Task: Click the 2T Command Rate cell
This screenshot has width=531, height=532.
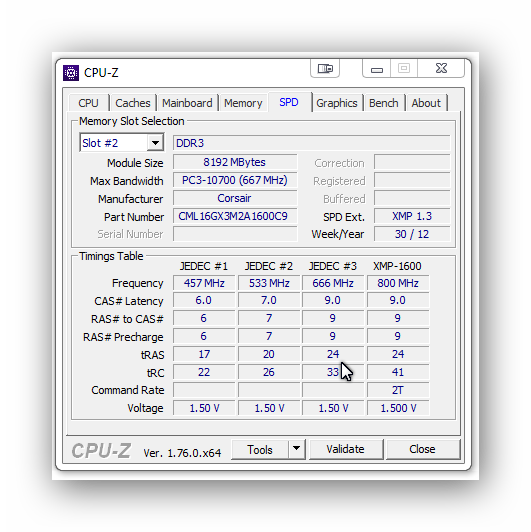Action: coord(398,390)
